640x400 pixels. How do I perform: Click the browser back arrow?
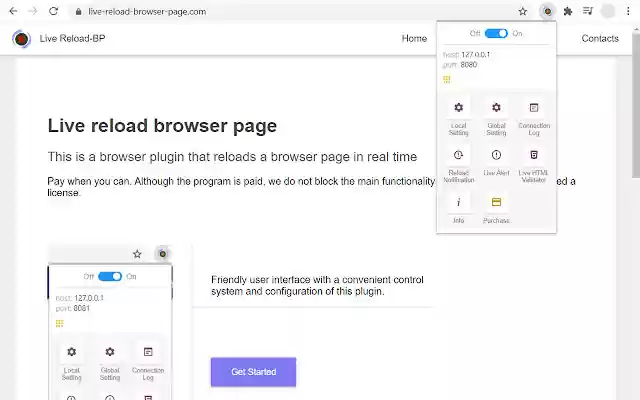(x=13, y=11)
